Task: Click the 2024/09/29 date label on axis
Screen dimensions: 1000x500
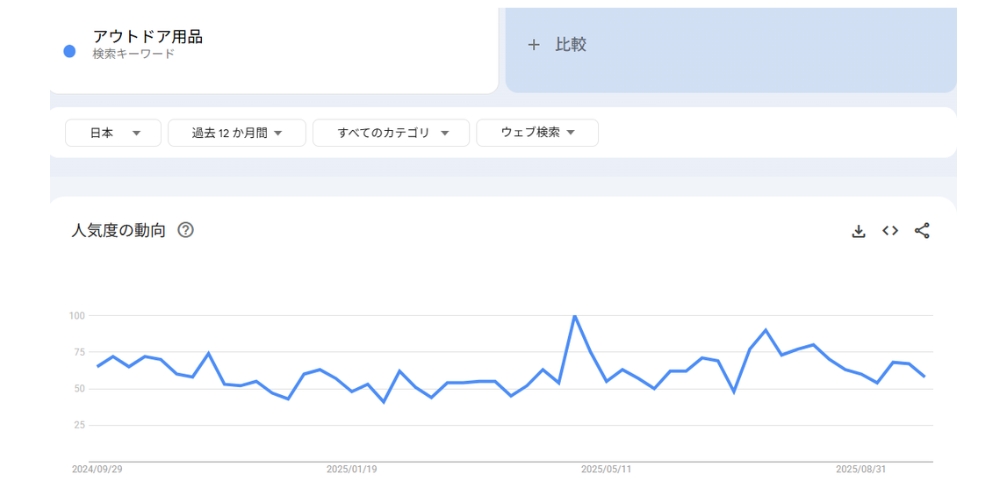Action: click(x=97, y=468)
